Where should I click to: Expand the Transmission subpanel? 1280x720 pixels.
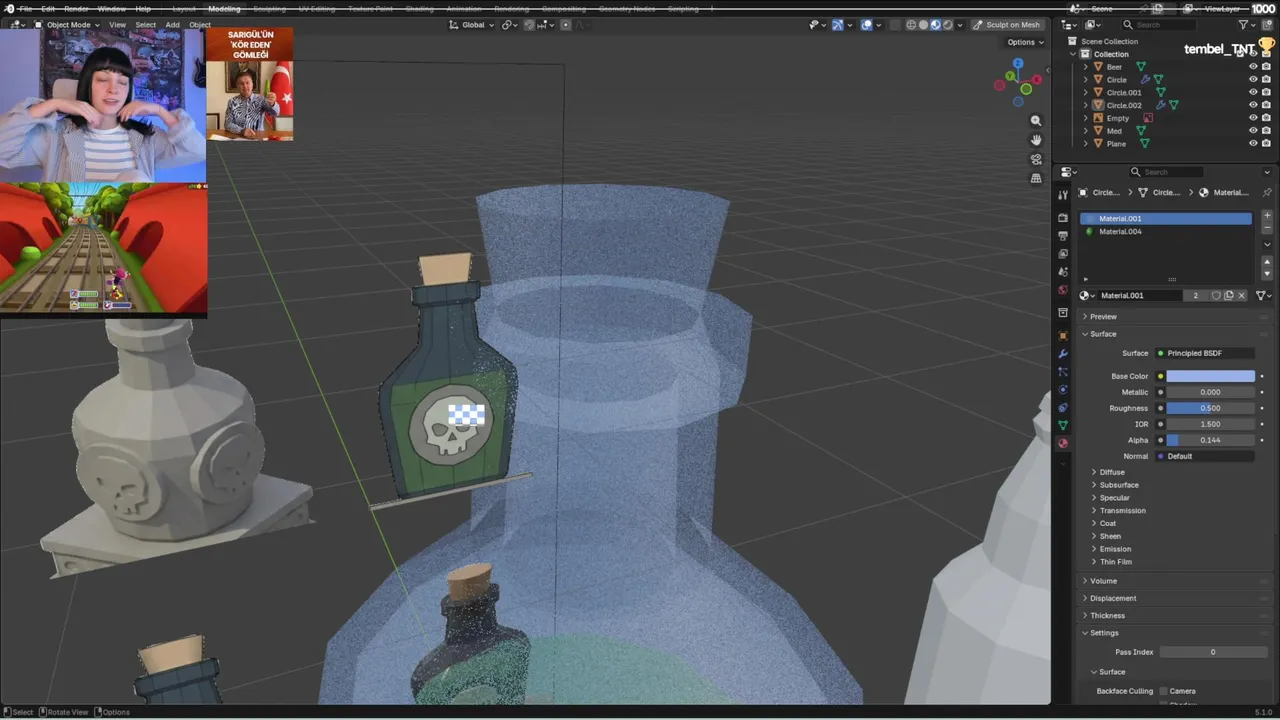[1122, 511]
